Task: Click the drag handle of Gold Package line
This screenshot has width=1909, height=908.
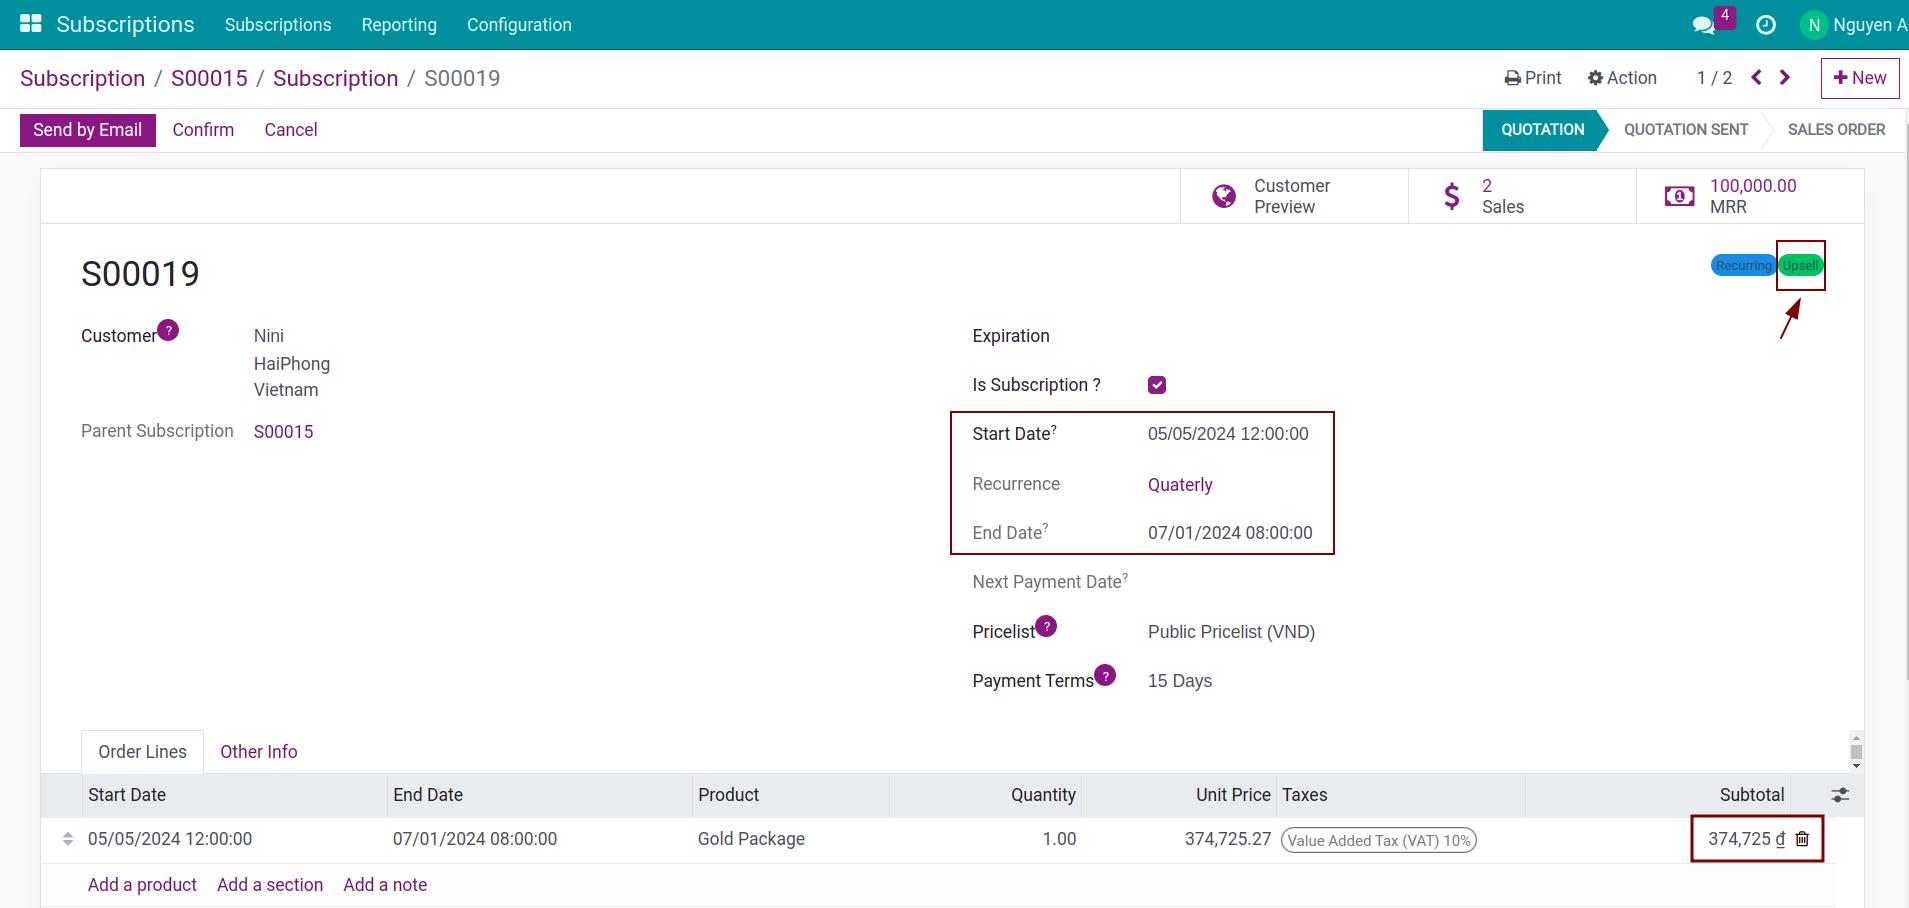Action: (68, 839)
